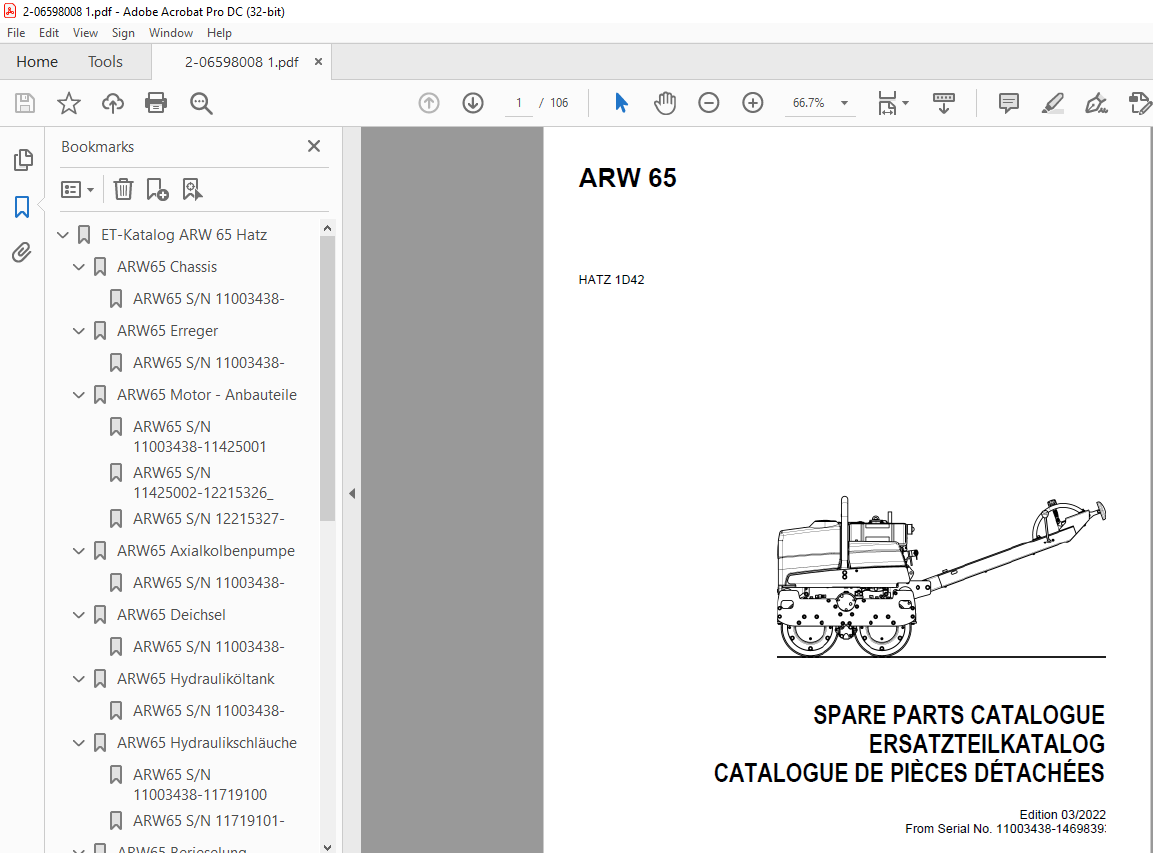Open the zoom level dropdown
The image size is (1153, 853).
coord(844,103)
